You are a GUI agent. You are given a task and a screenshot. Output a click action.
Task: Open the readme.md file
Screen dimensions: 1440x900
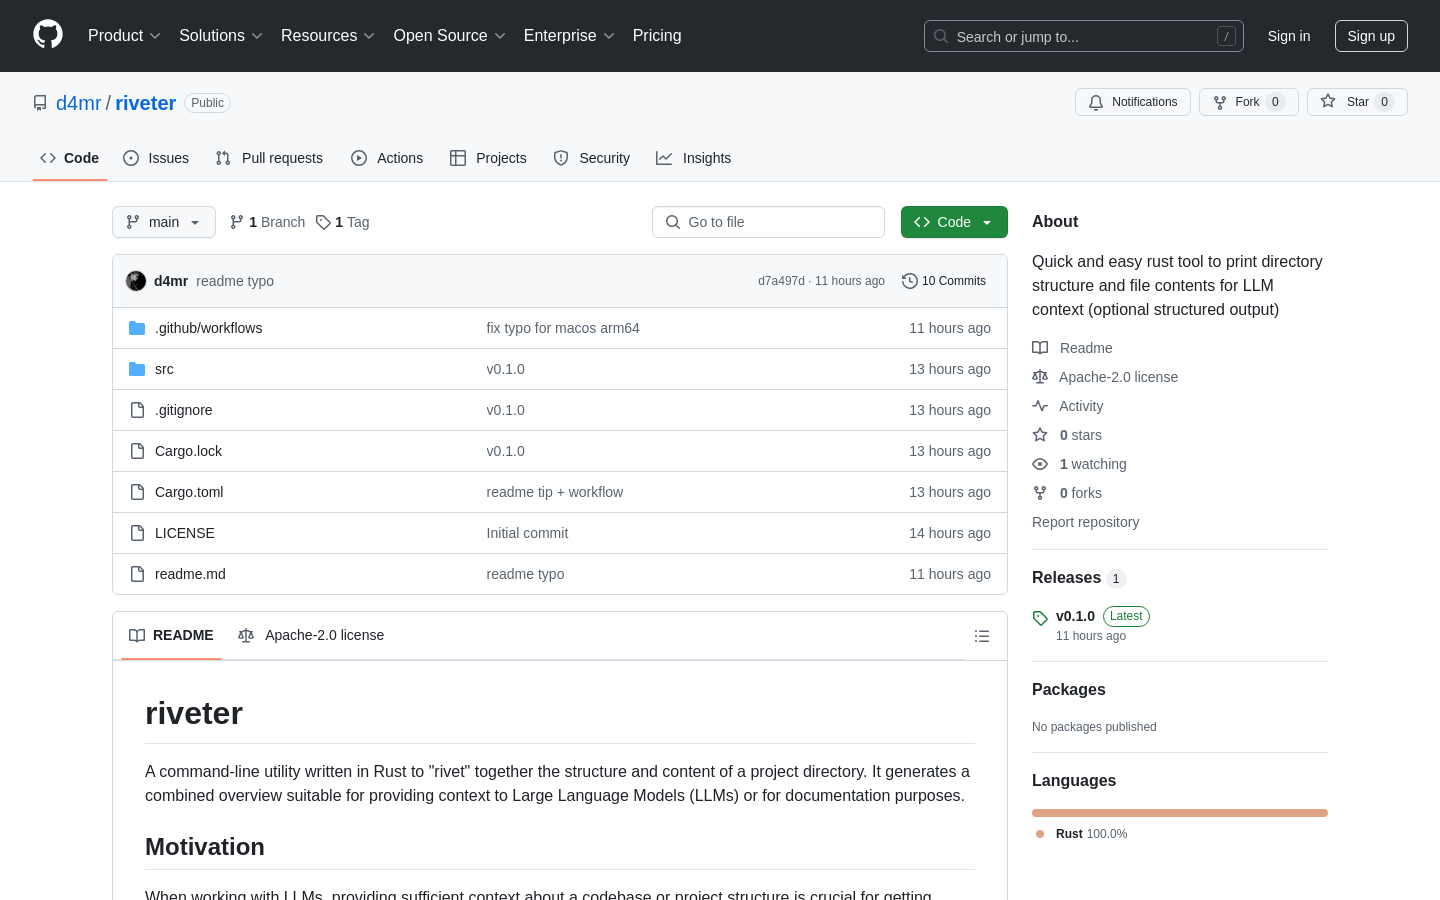190,574
